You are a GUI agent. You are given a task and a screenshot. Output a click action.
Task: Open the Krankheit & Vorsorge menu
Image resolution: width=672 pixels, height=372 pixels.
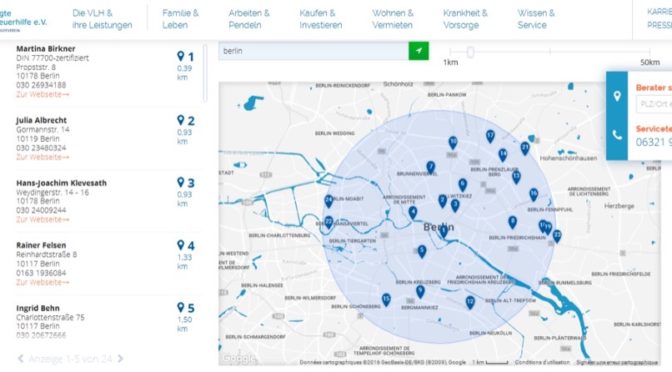465,19
